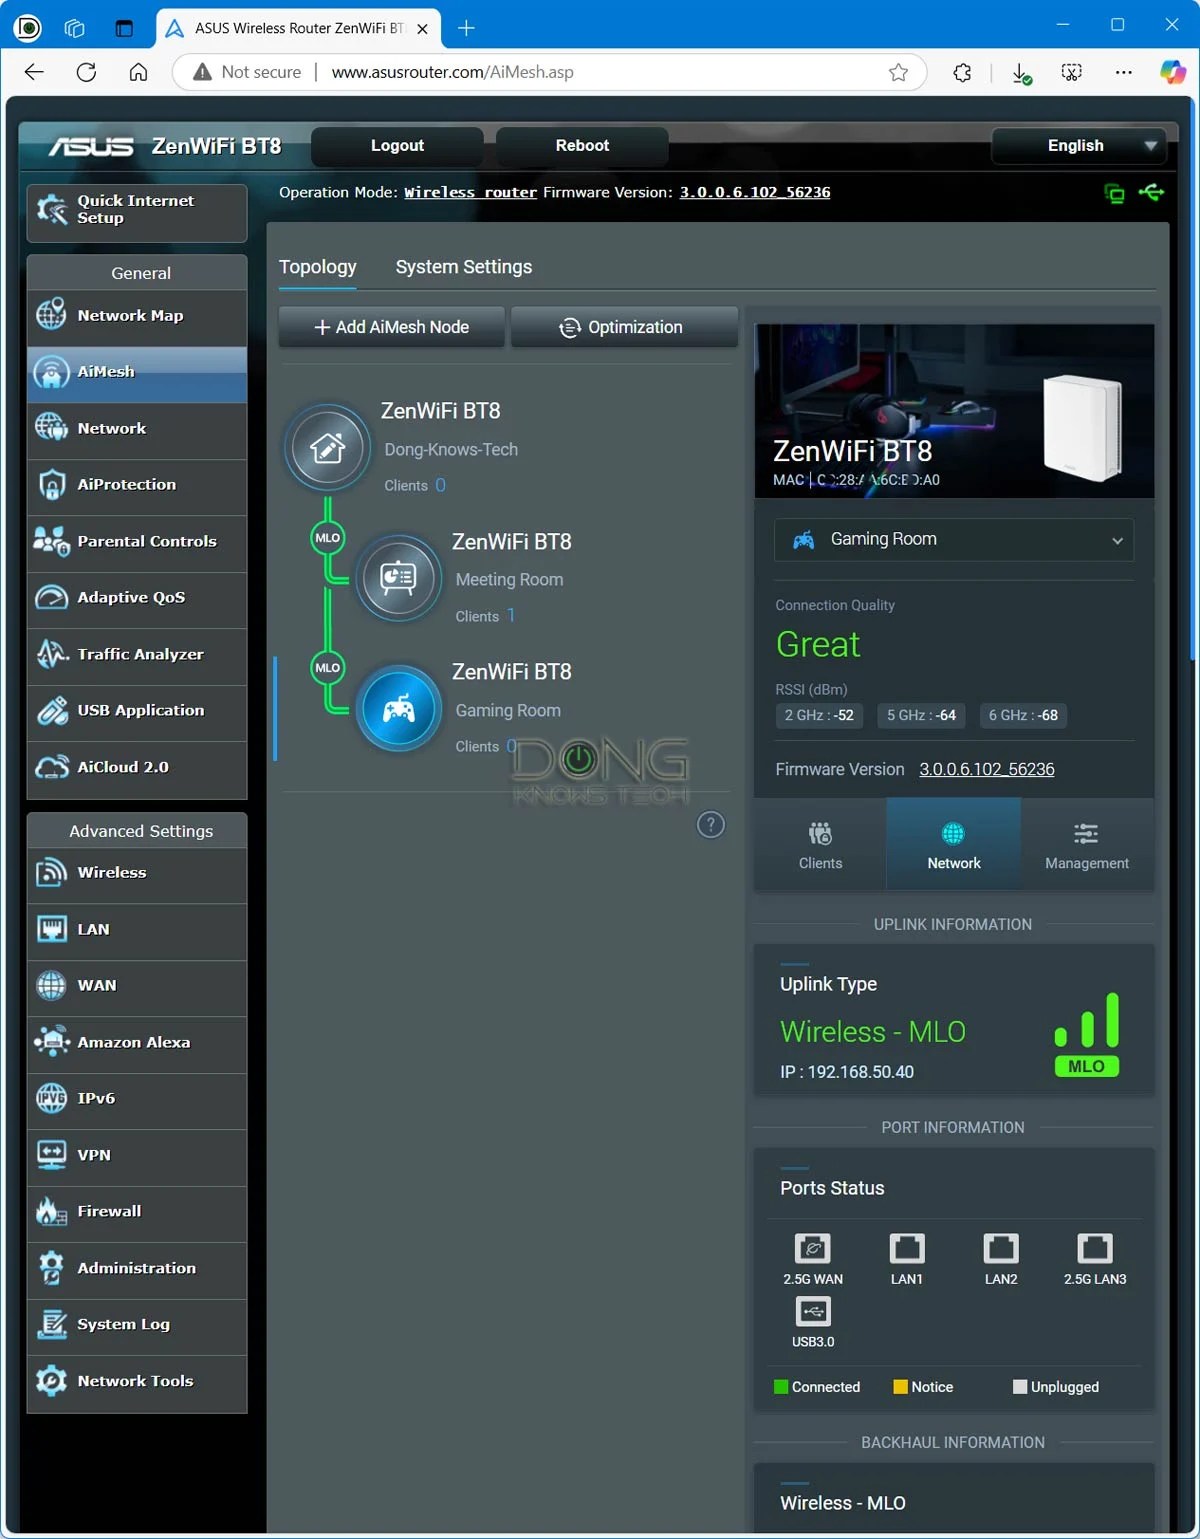The image size is (1200, 1539).
Task: Select AiMesh sidebar item
Action: (x=137, y=373)
